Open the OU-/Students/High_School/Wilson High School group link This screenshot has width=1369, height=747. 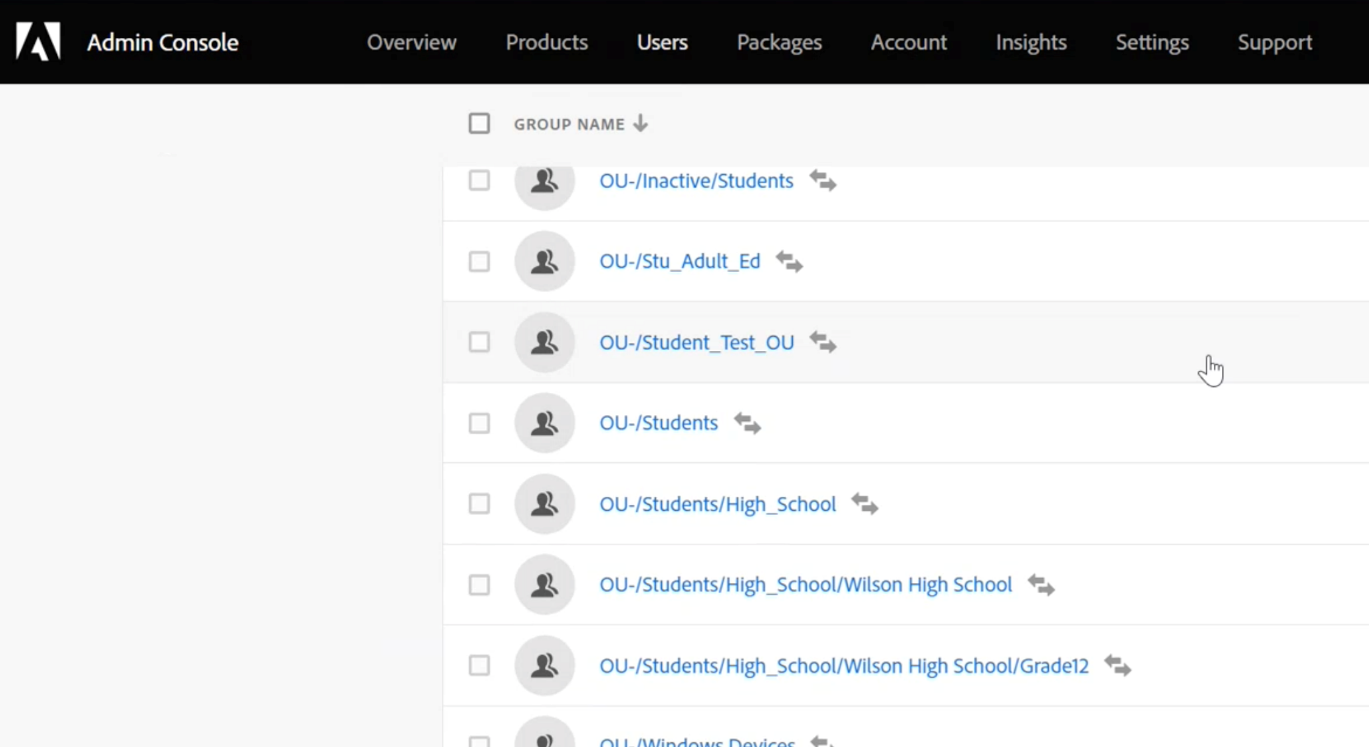tap(806, 585)
